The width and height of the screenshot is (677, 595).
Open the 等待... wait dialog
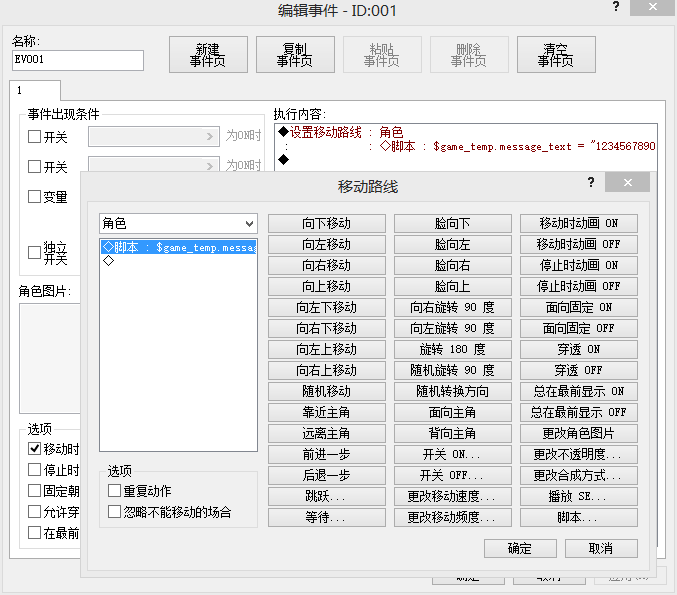click(326, 517)
